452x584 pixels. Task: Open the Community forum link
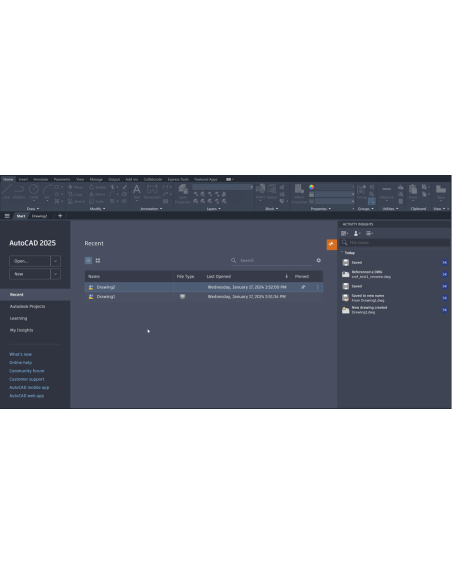point(27,371)
